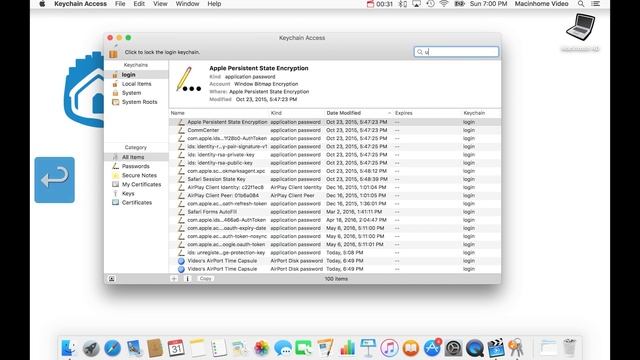
Task: Open the Edit menu
Action: point(139,4)
